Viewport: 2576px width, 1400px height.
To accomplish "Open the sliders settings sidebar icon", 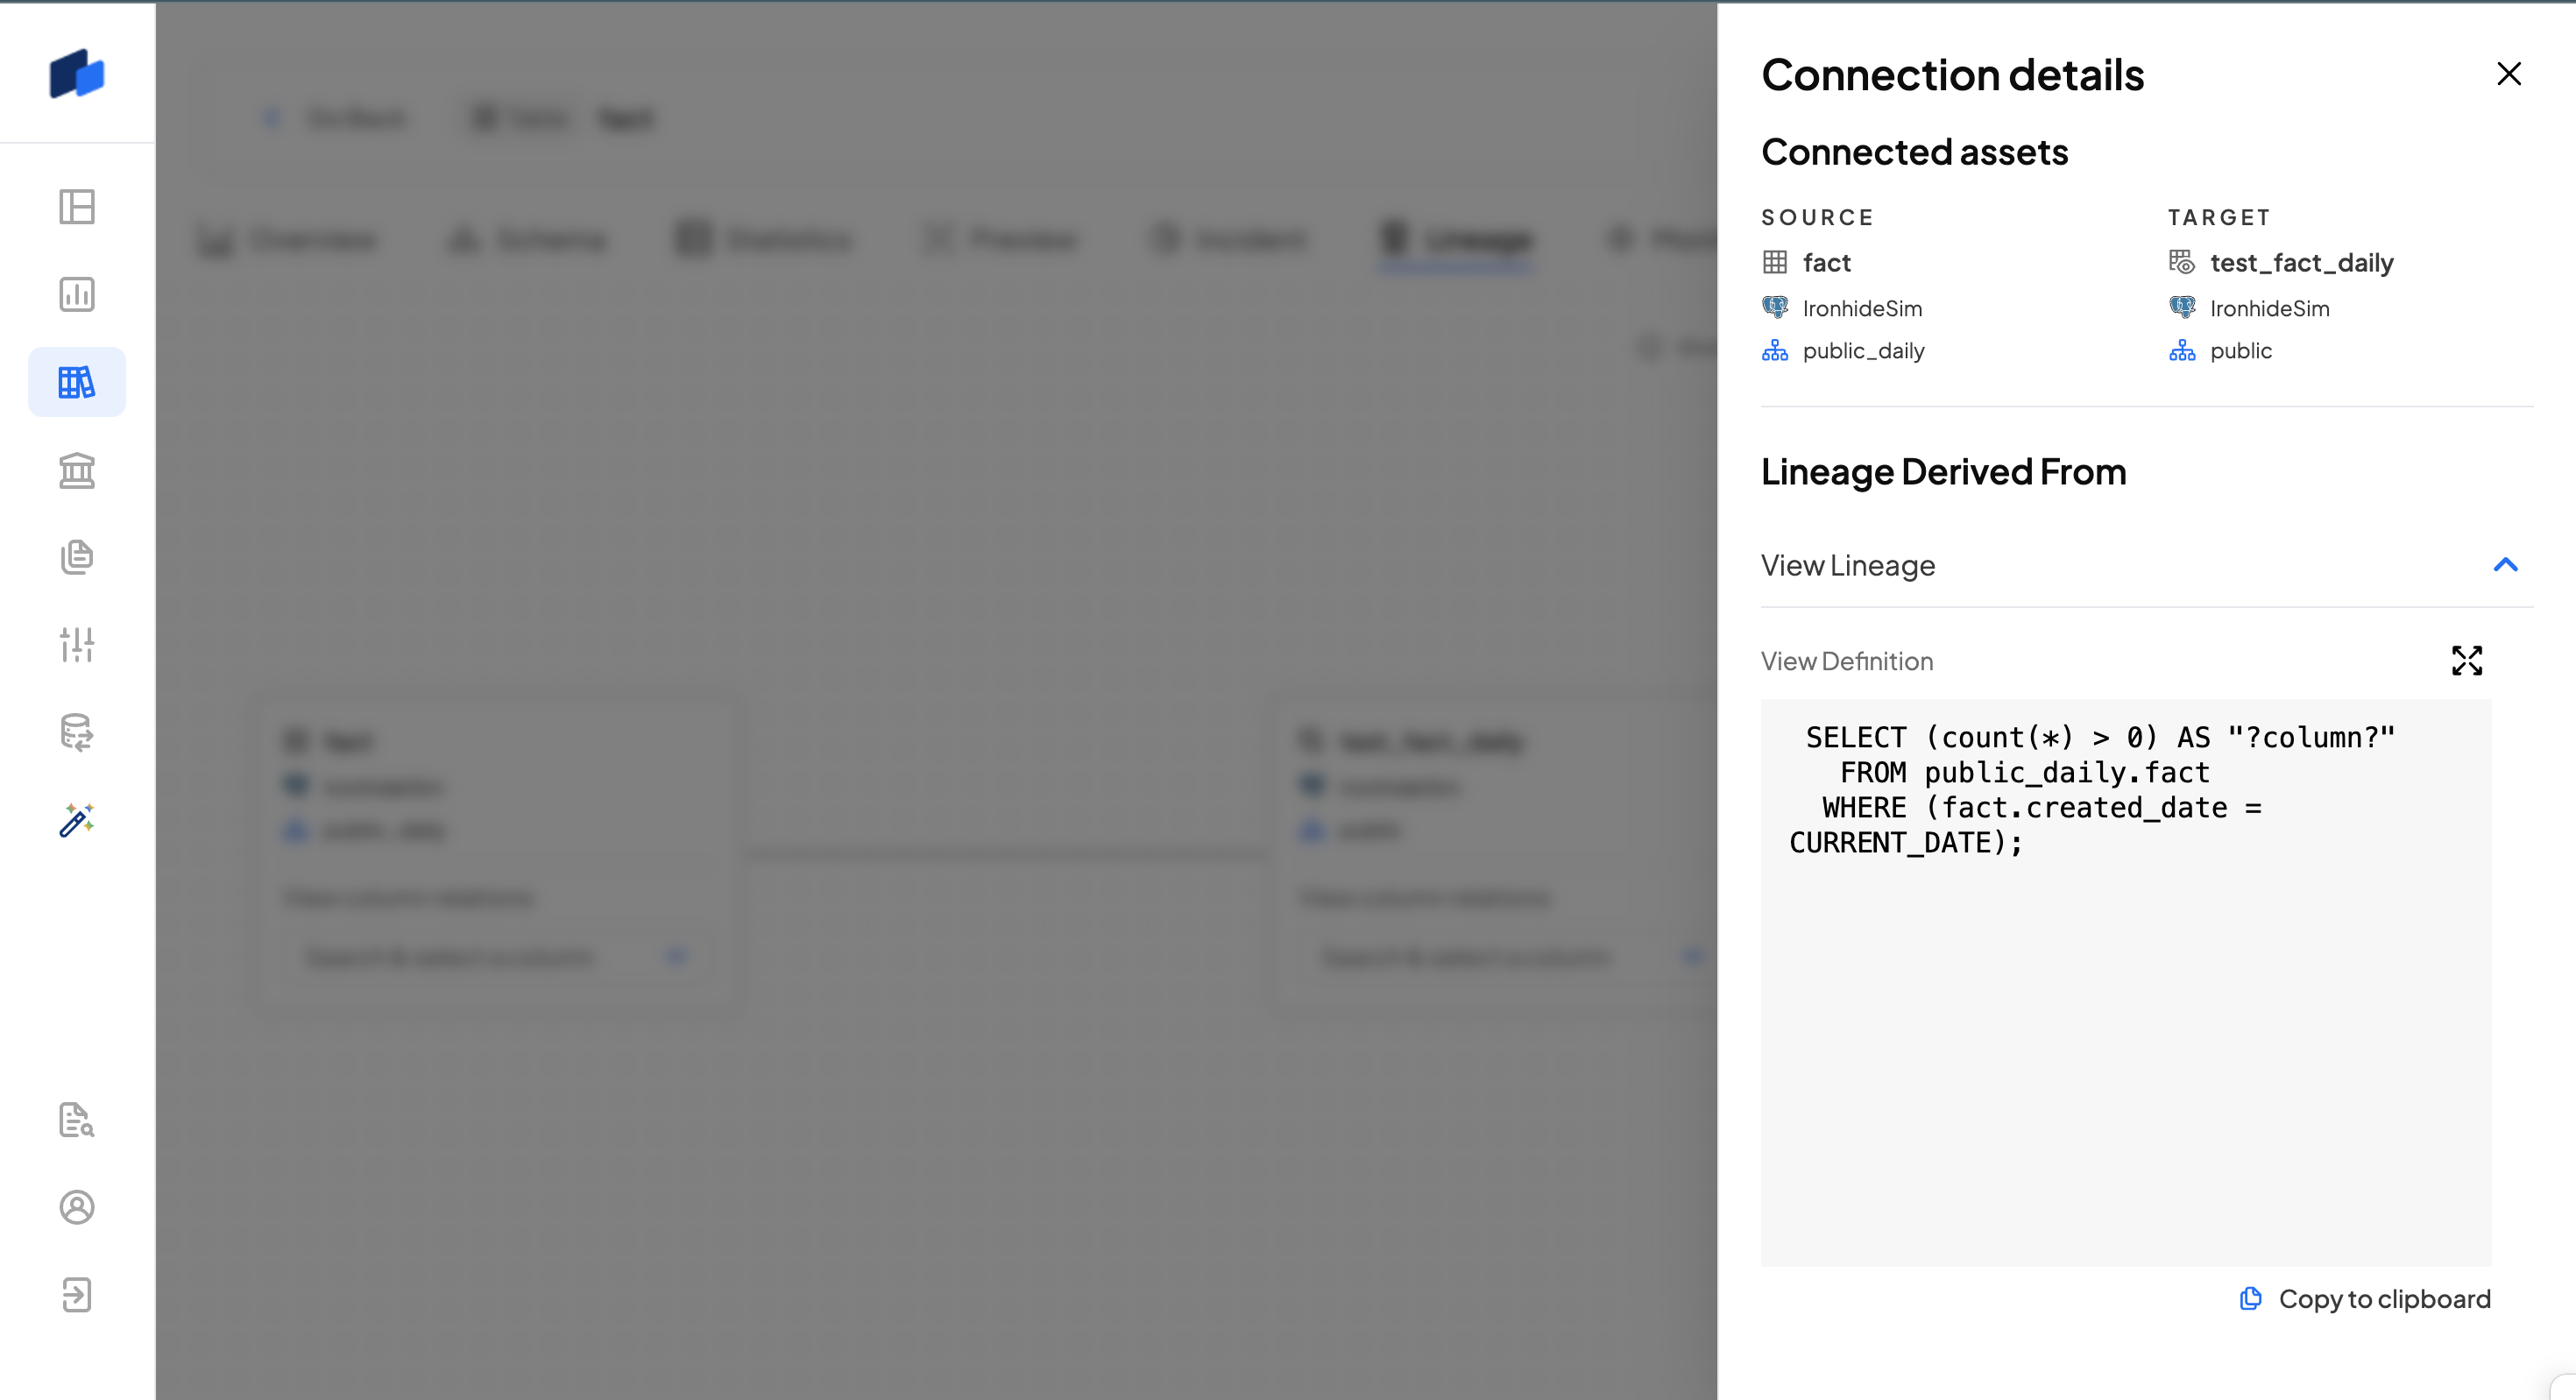I will click(77, 645).
